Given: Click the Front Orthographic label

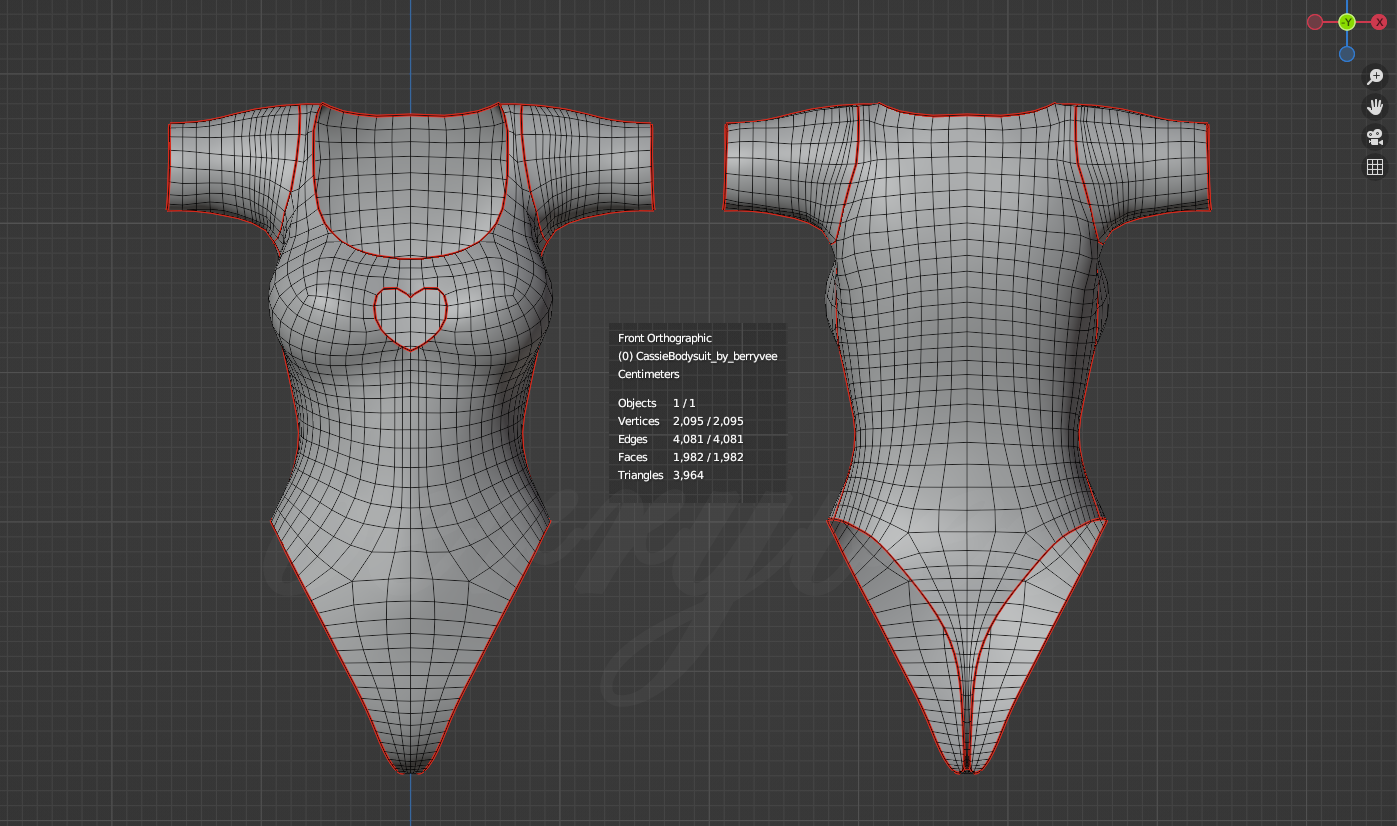Looking at the screenshot, I should 663,338.
